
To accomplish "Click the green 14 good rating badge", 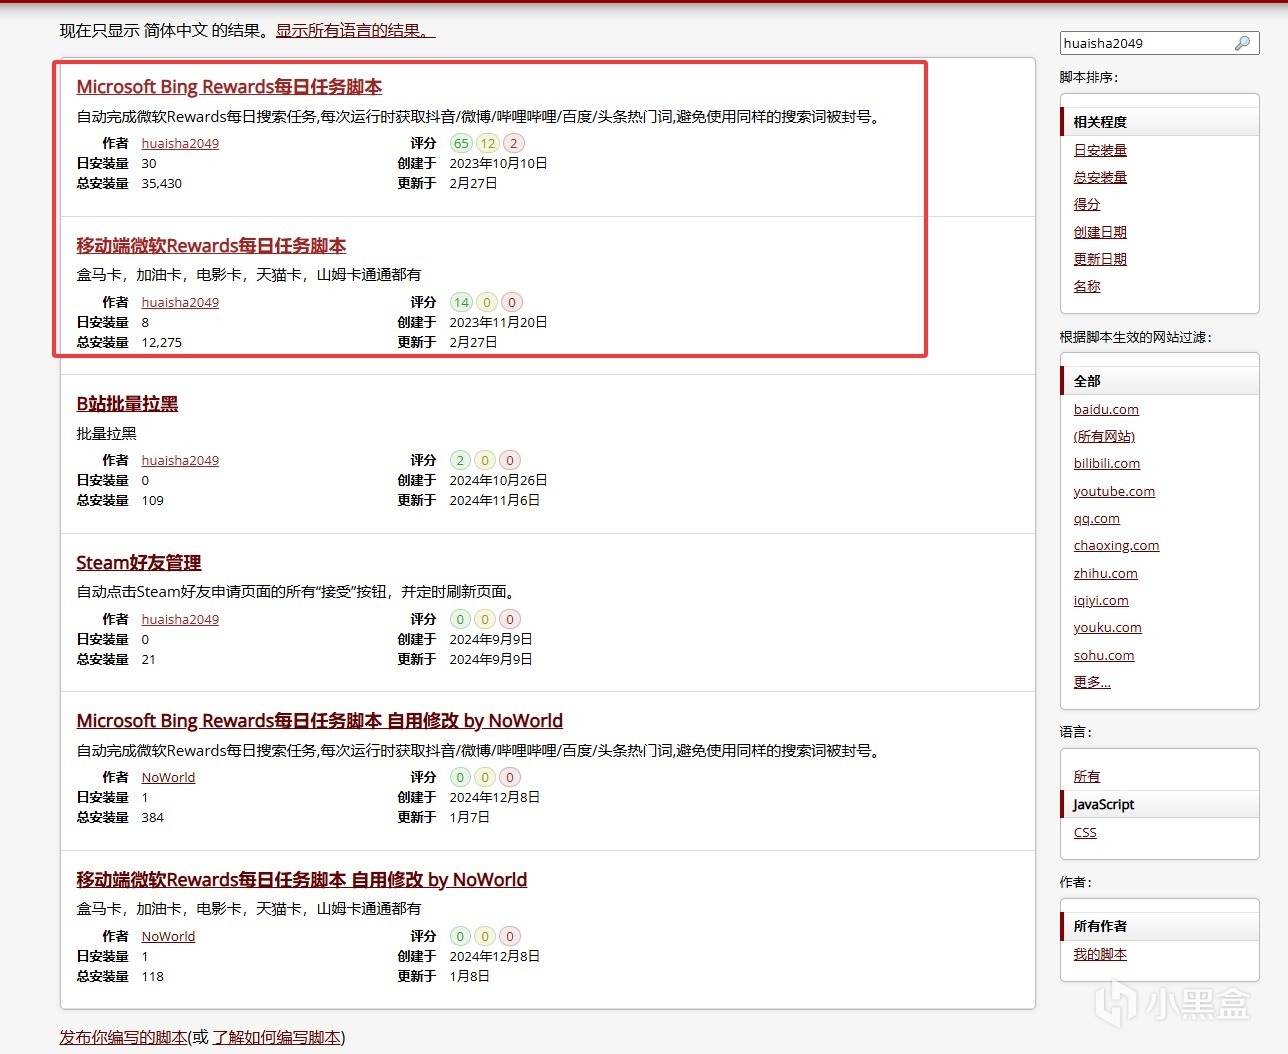I will (x=461, y=302).
